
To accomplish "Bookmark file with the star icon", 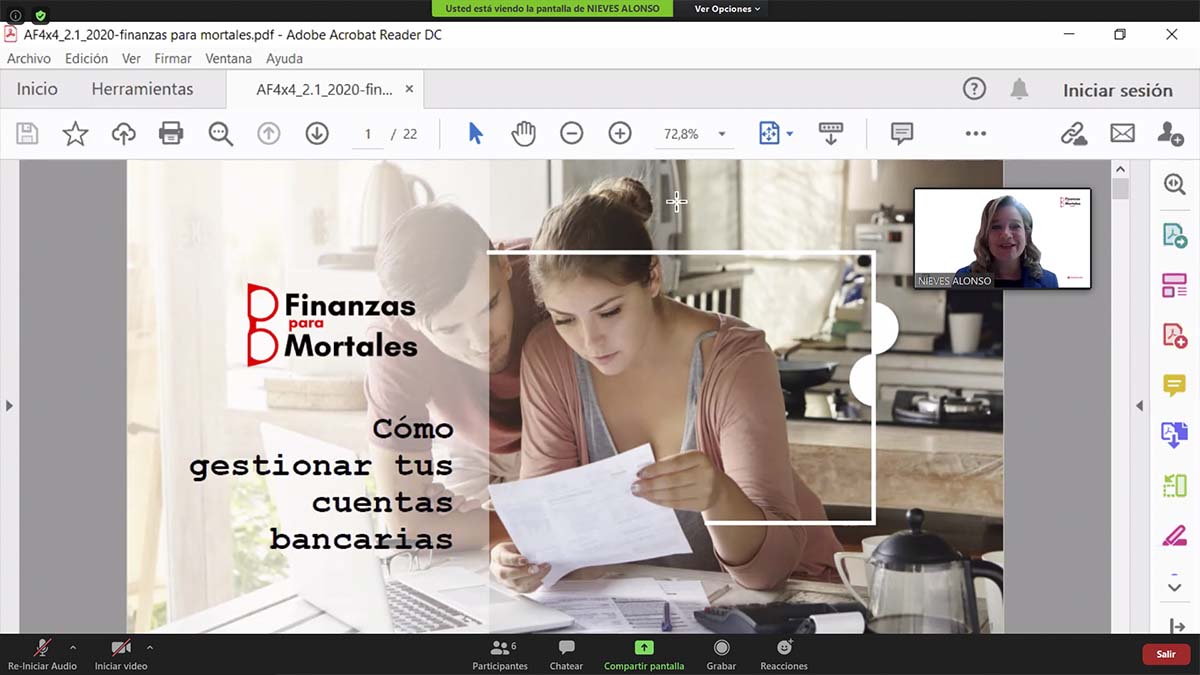I will pos(75,133).
